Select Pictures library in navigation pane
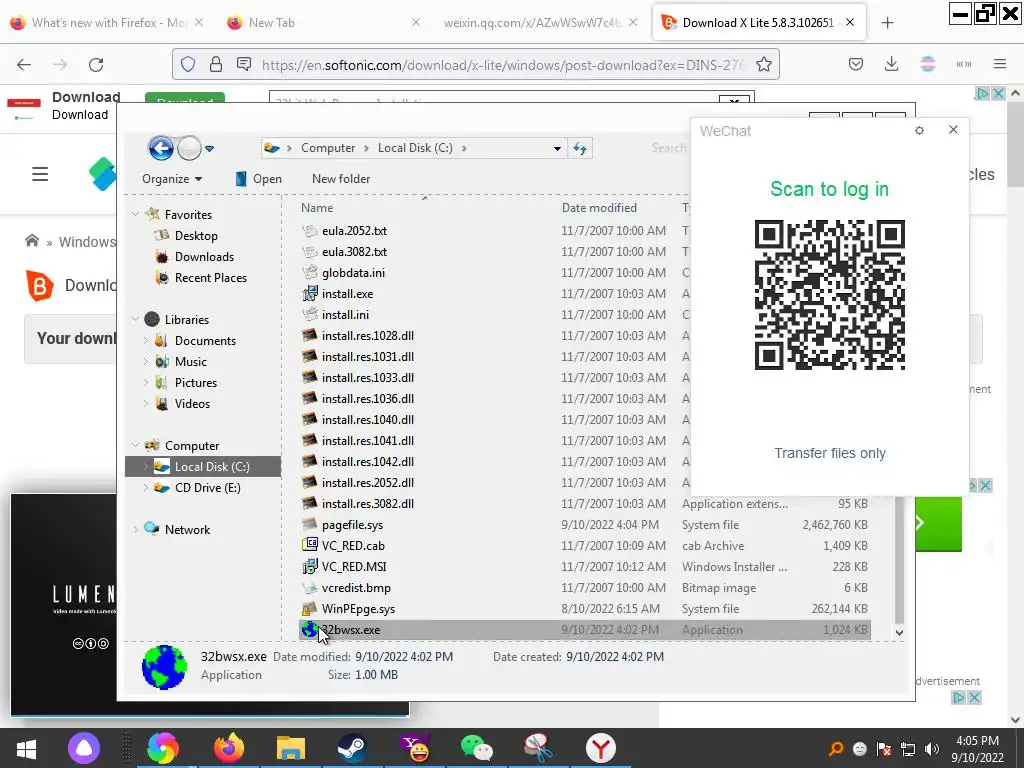Screen dimensions: 1024x768 pyautogui.click(x=195, y=383)
